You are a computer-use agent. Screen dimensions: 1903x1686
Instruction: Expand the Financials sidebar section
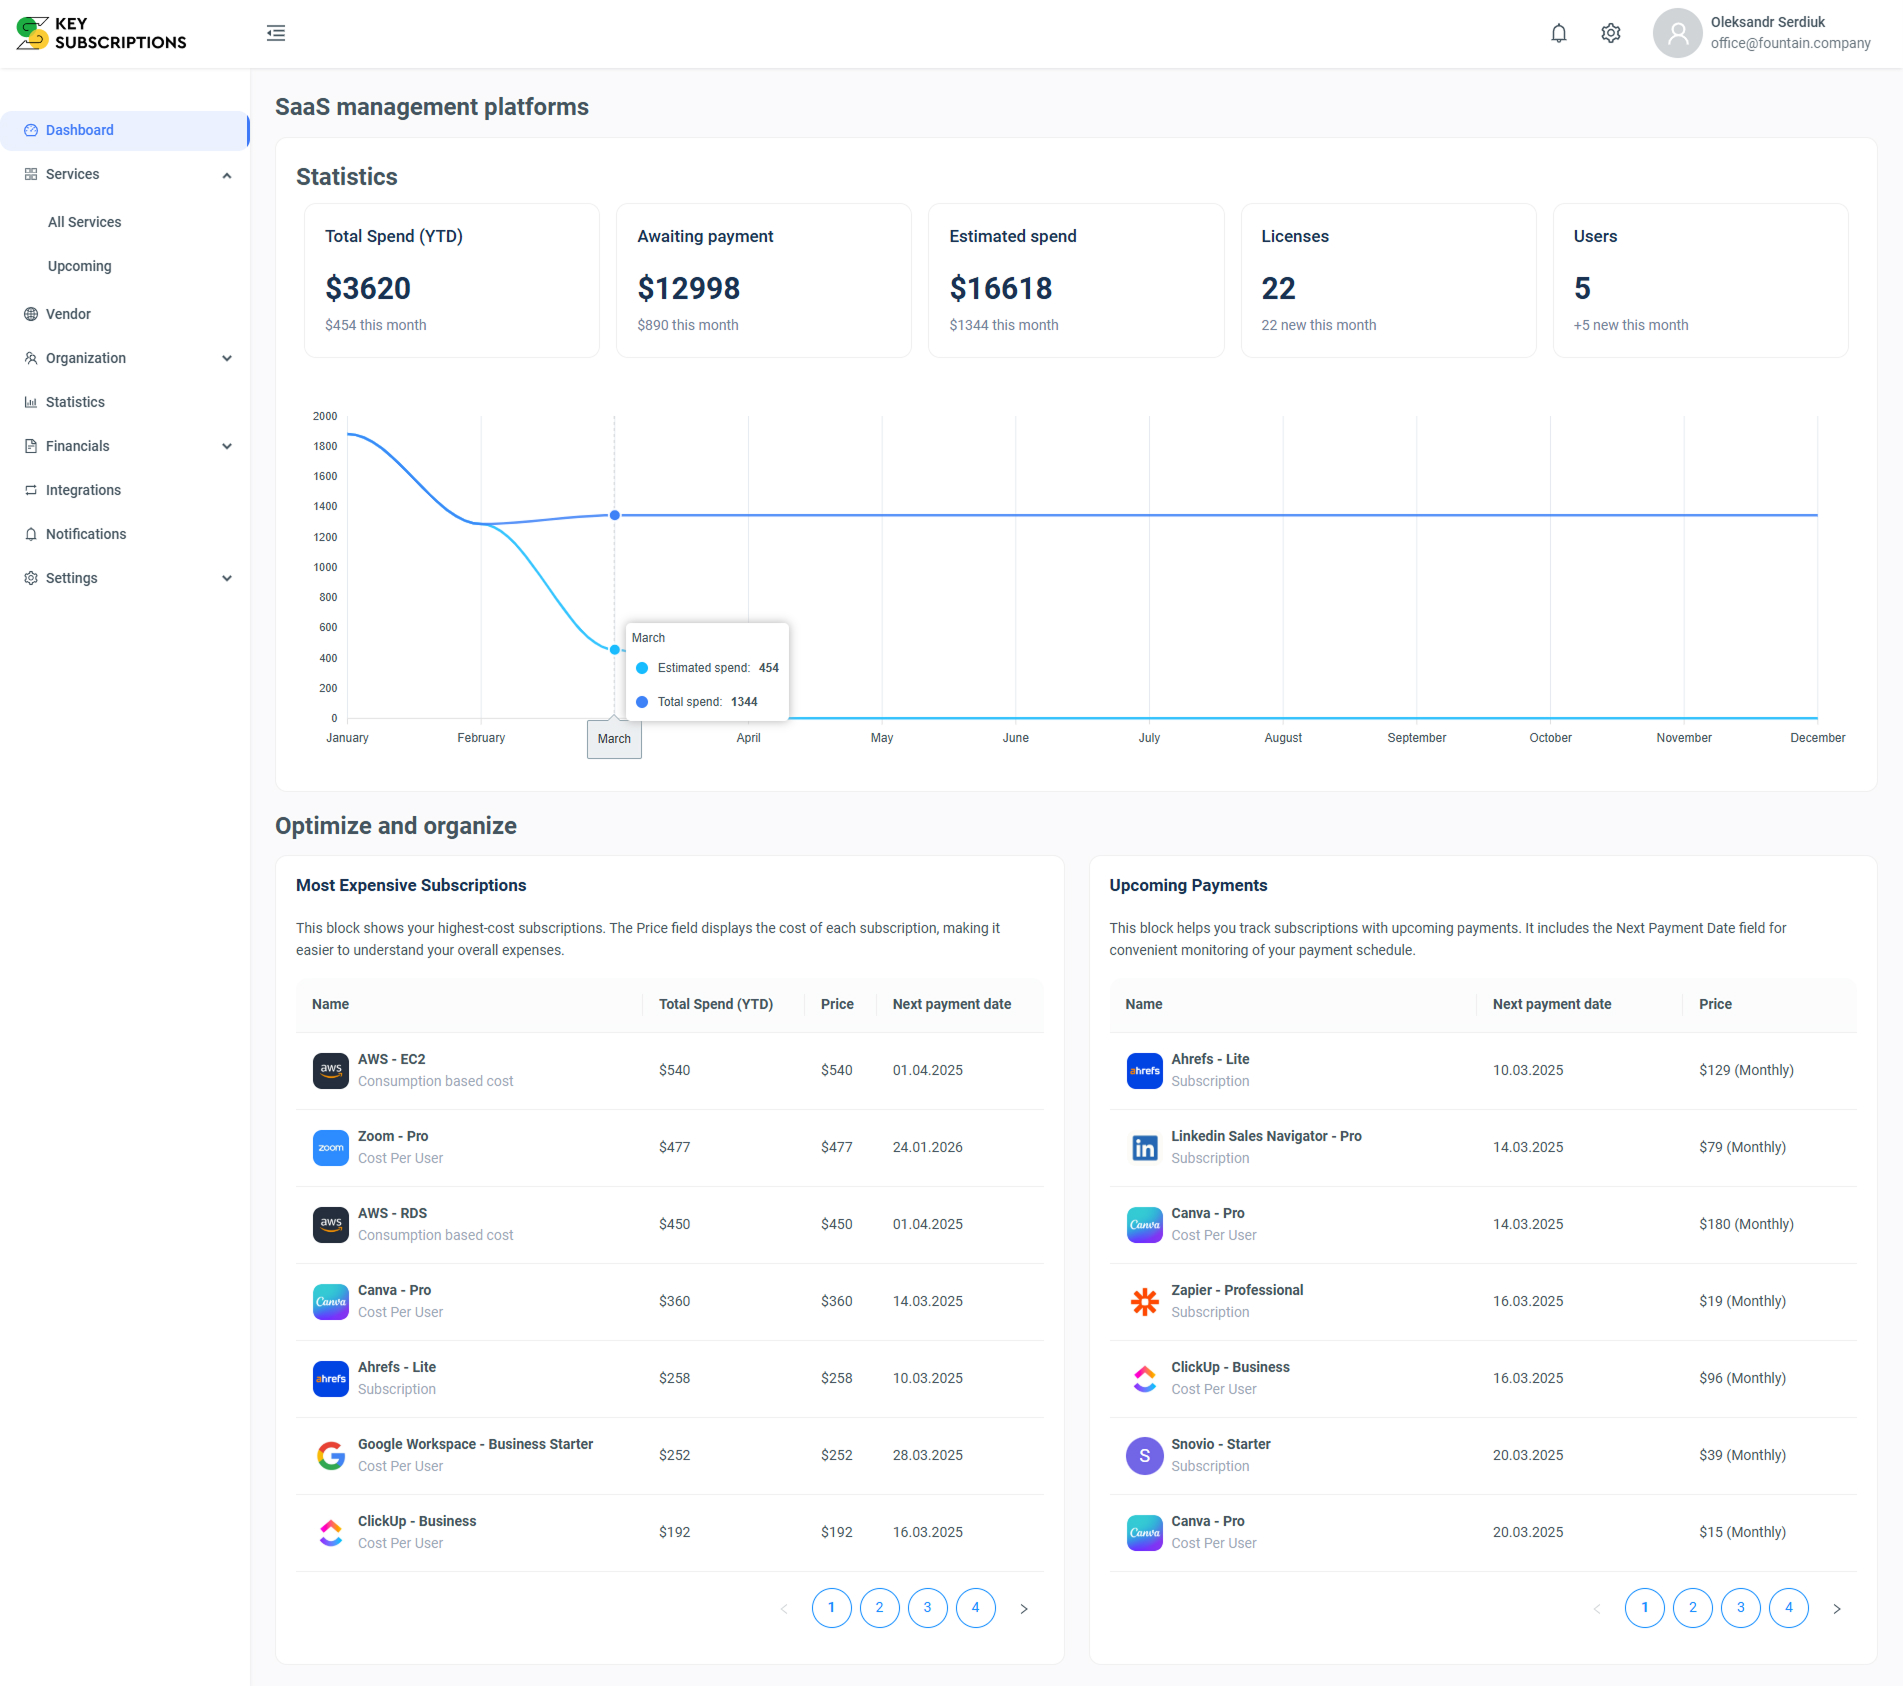(227, 446)
